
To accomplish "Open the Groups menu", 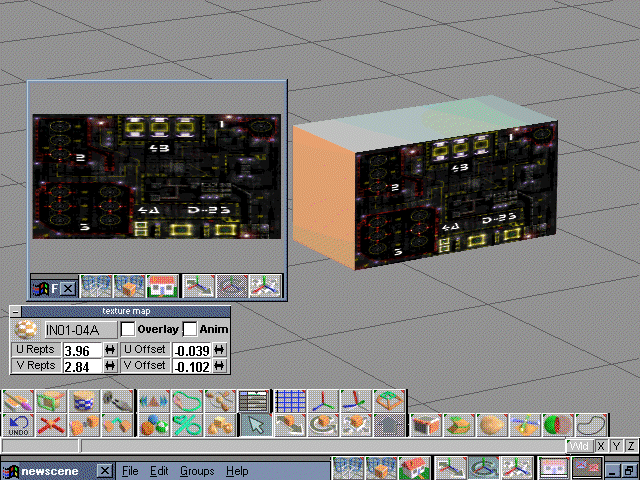I will coord(197,470).
